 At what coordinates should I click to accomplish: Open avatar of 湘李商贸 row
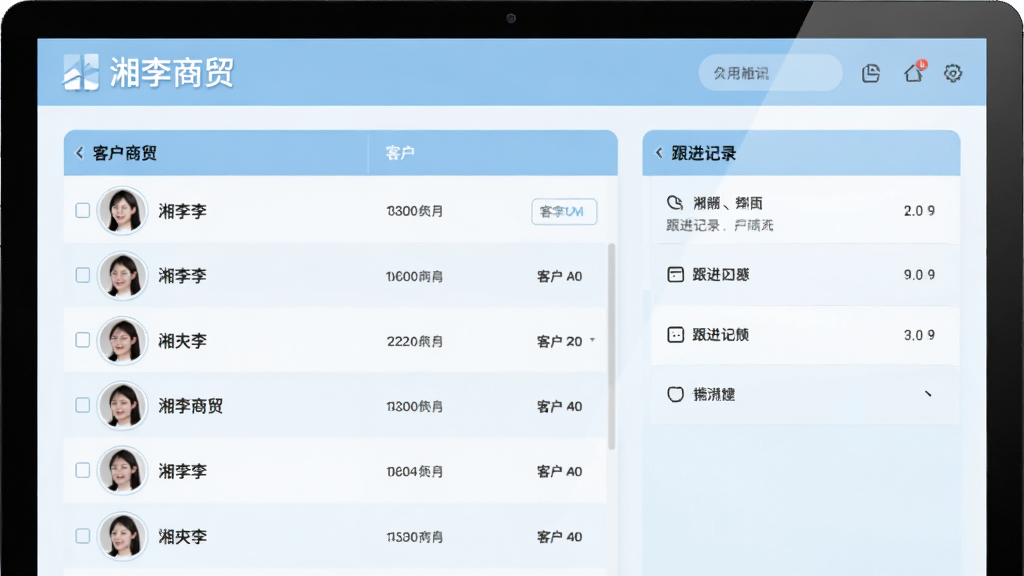(x=122, y=406)
